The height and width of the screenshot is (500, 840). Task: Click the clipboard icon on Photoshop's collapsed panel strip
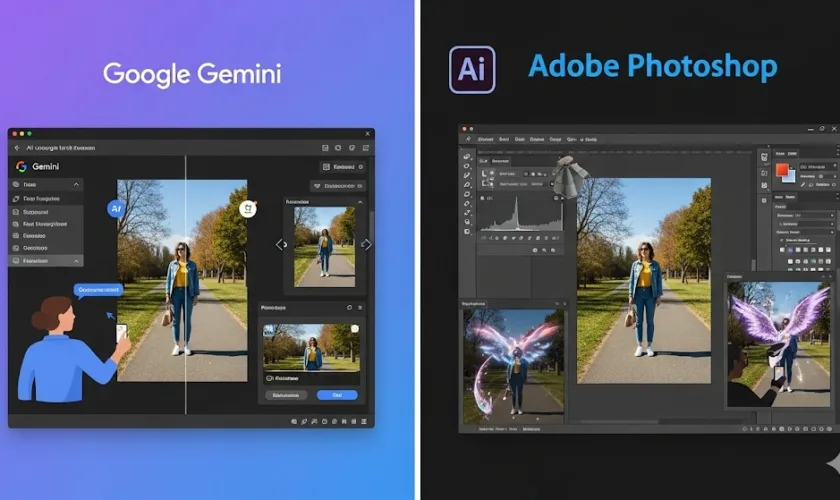(764, 157)
